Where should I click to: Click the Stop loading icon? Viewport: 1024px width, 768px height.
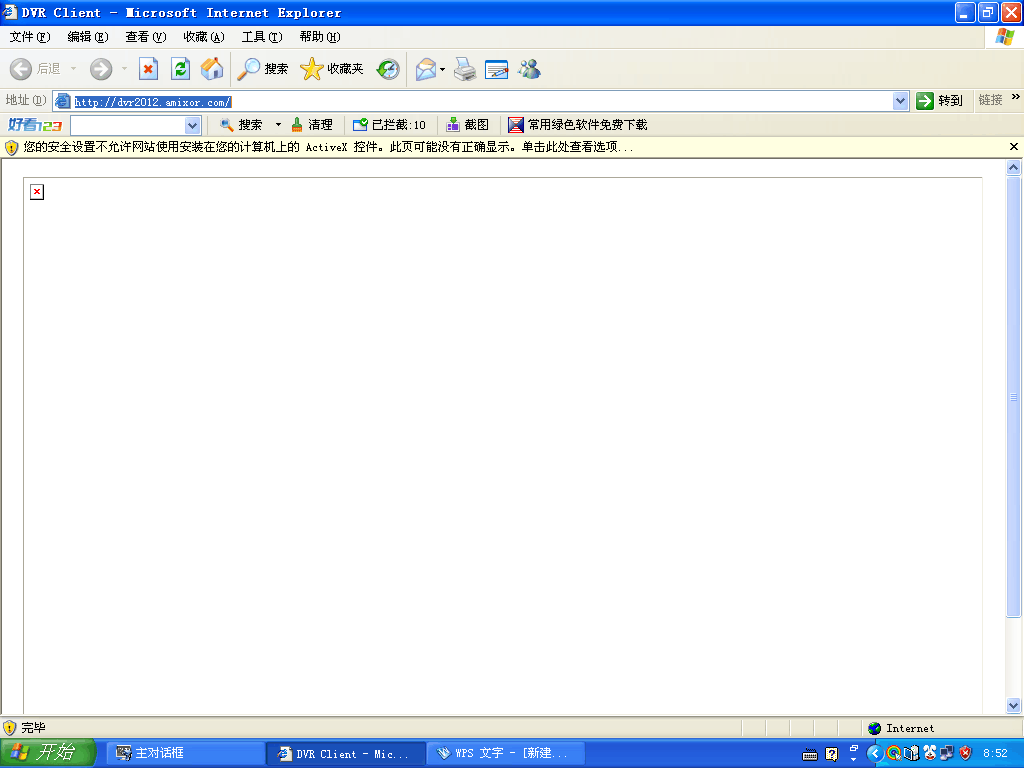pos(148,69)
